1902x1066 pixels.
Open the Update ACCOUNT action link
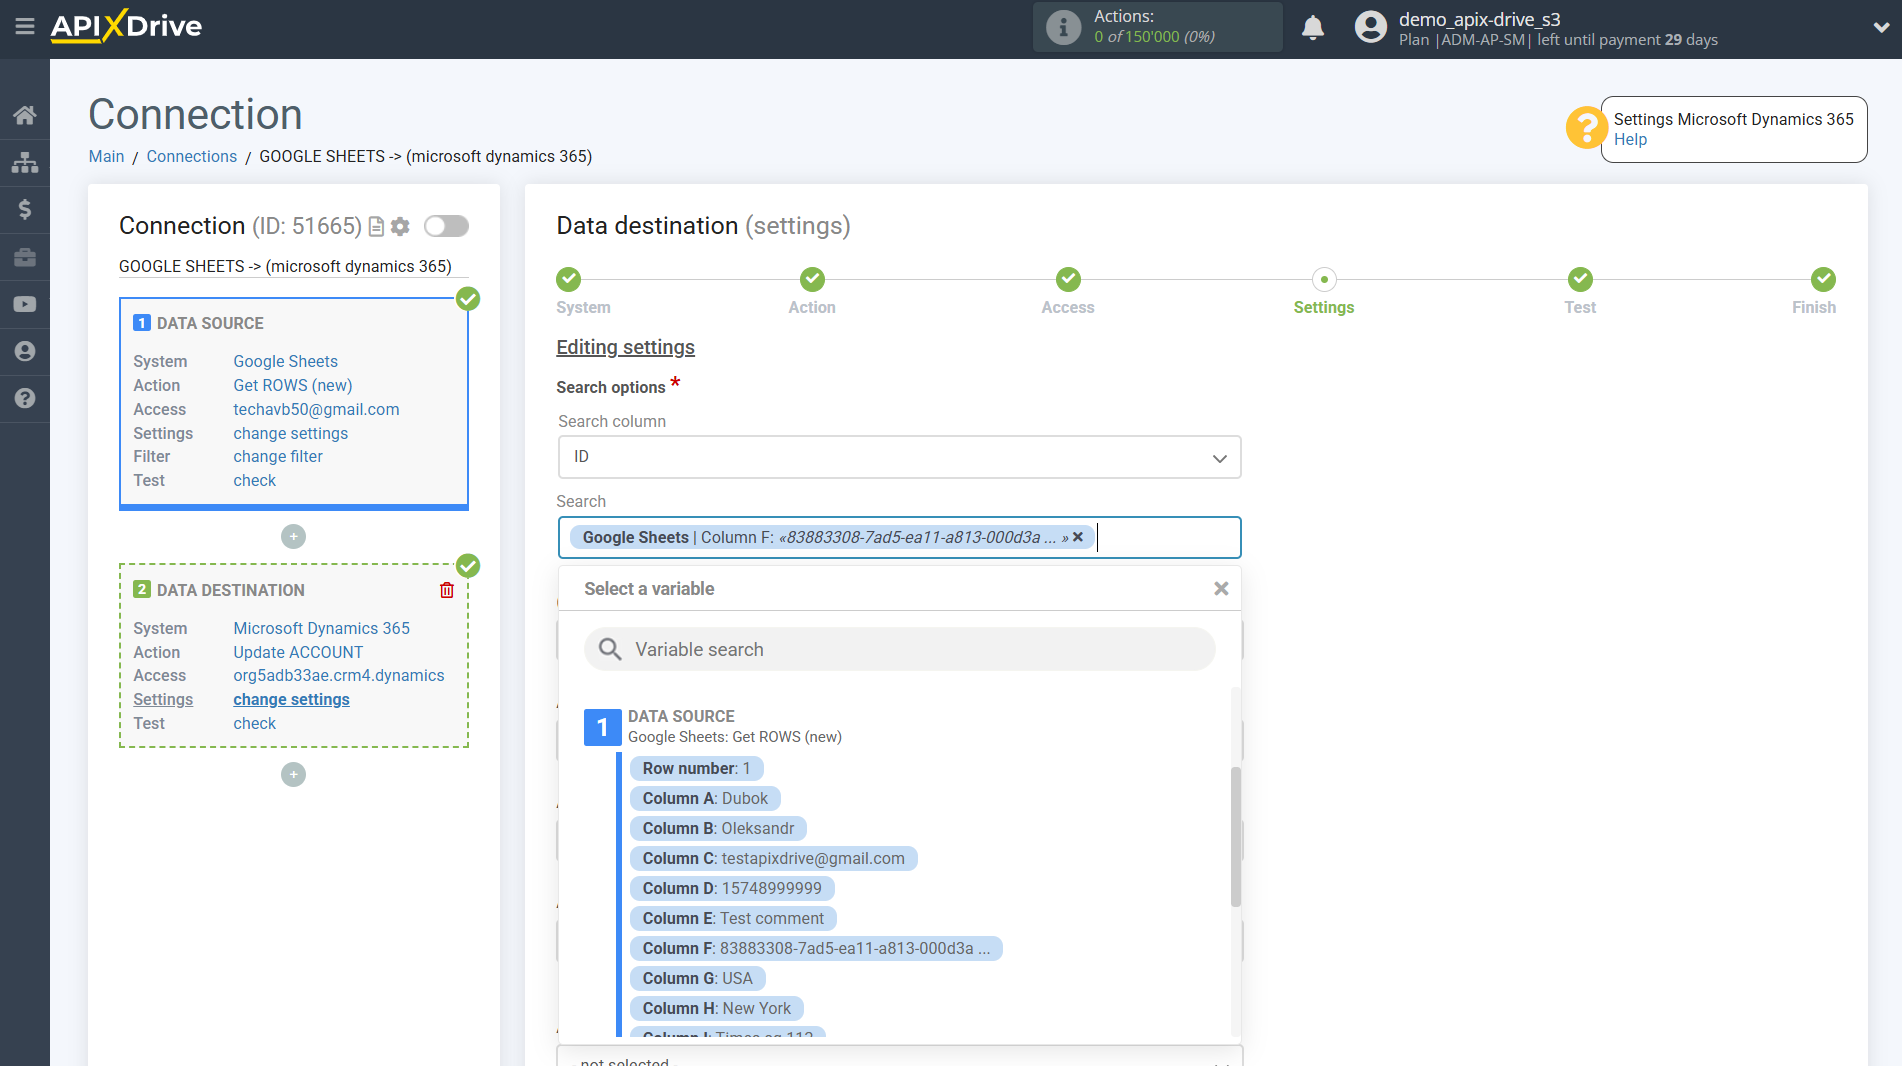298,653
